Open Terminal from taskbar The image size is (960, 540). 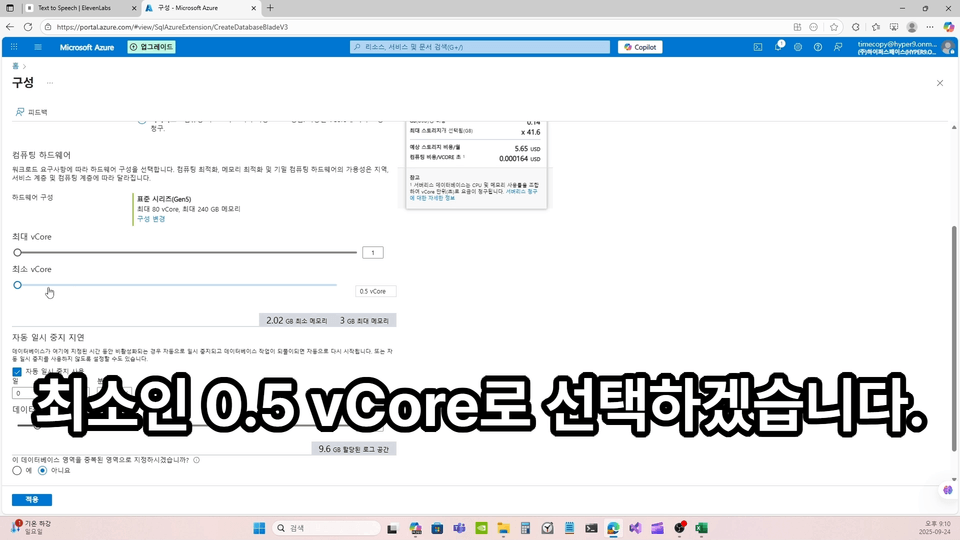tap(591, 528)
